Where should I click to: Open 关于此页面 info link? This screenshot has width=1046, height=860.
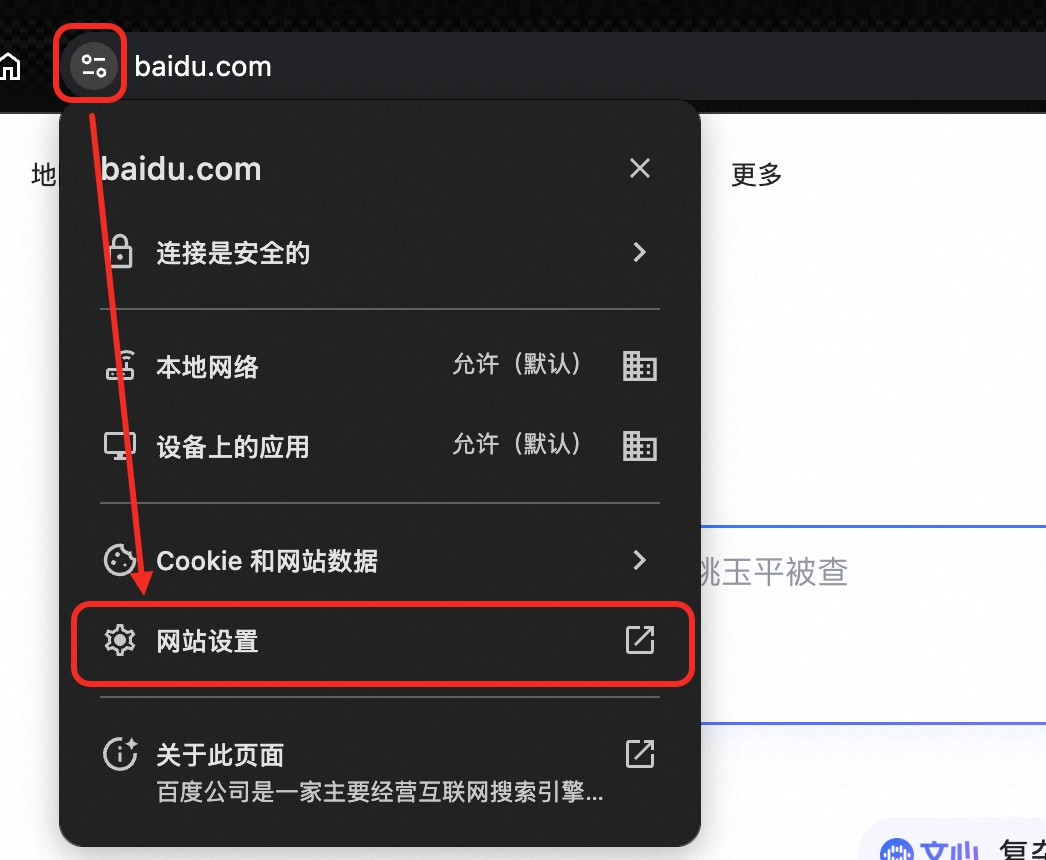click(x=380, y=770)
